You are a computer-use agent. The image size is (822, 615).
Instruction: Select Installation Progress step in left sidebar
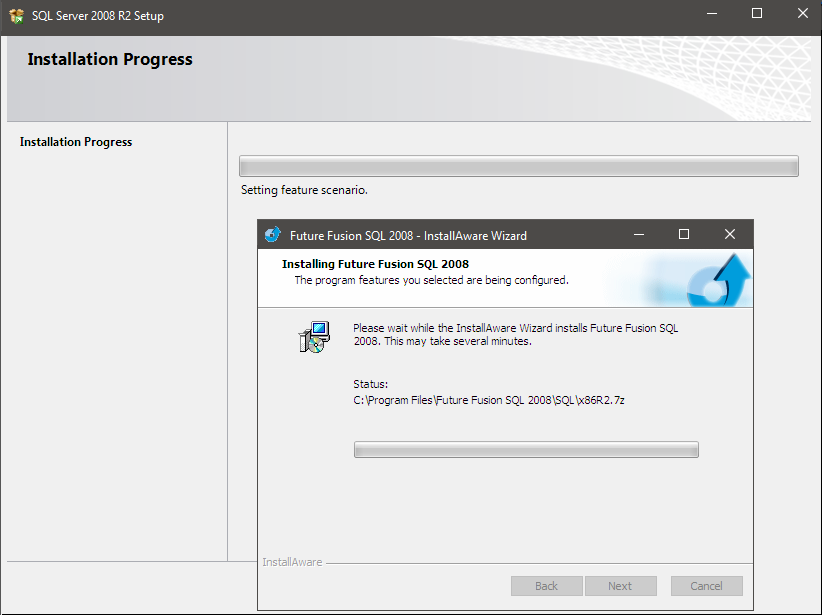coord(76,142)
